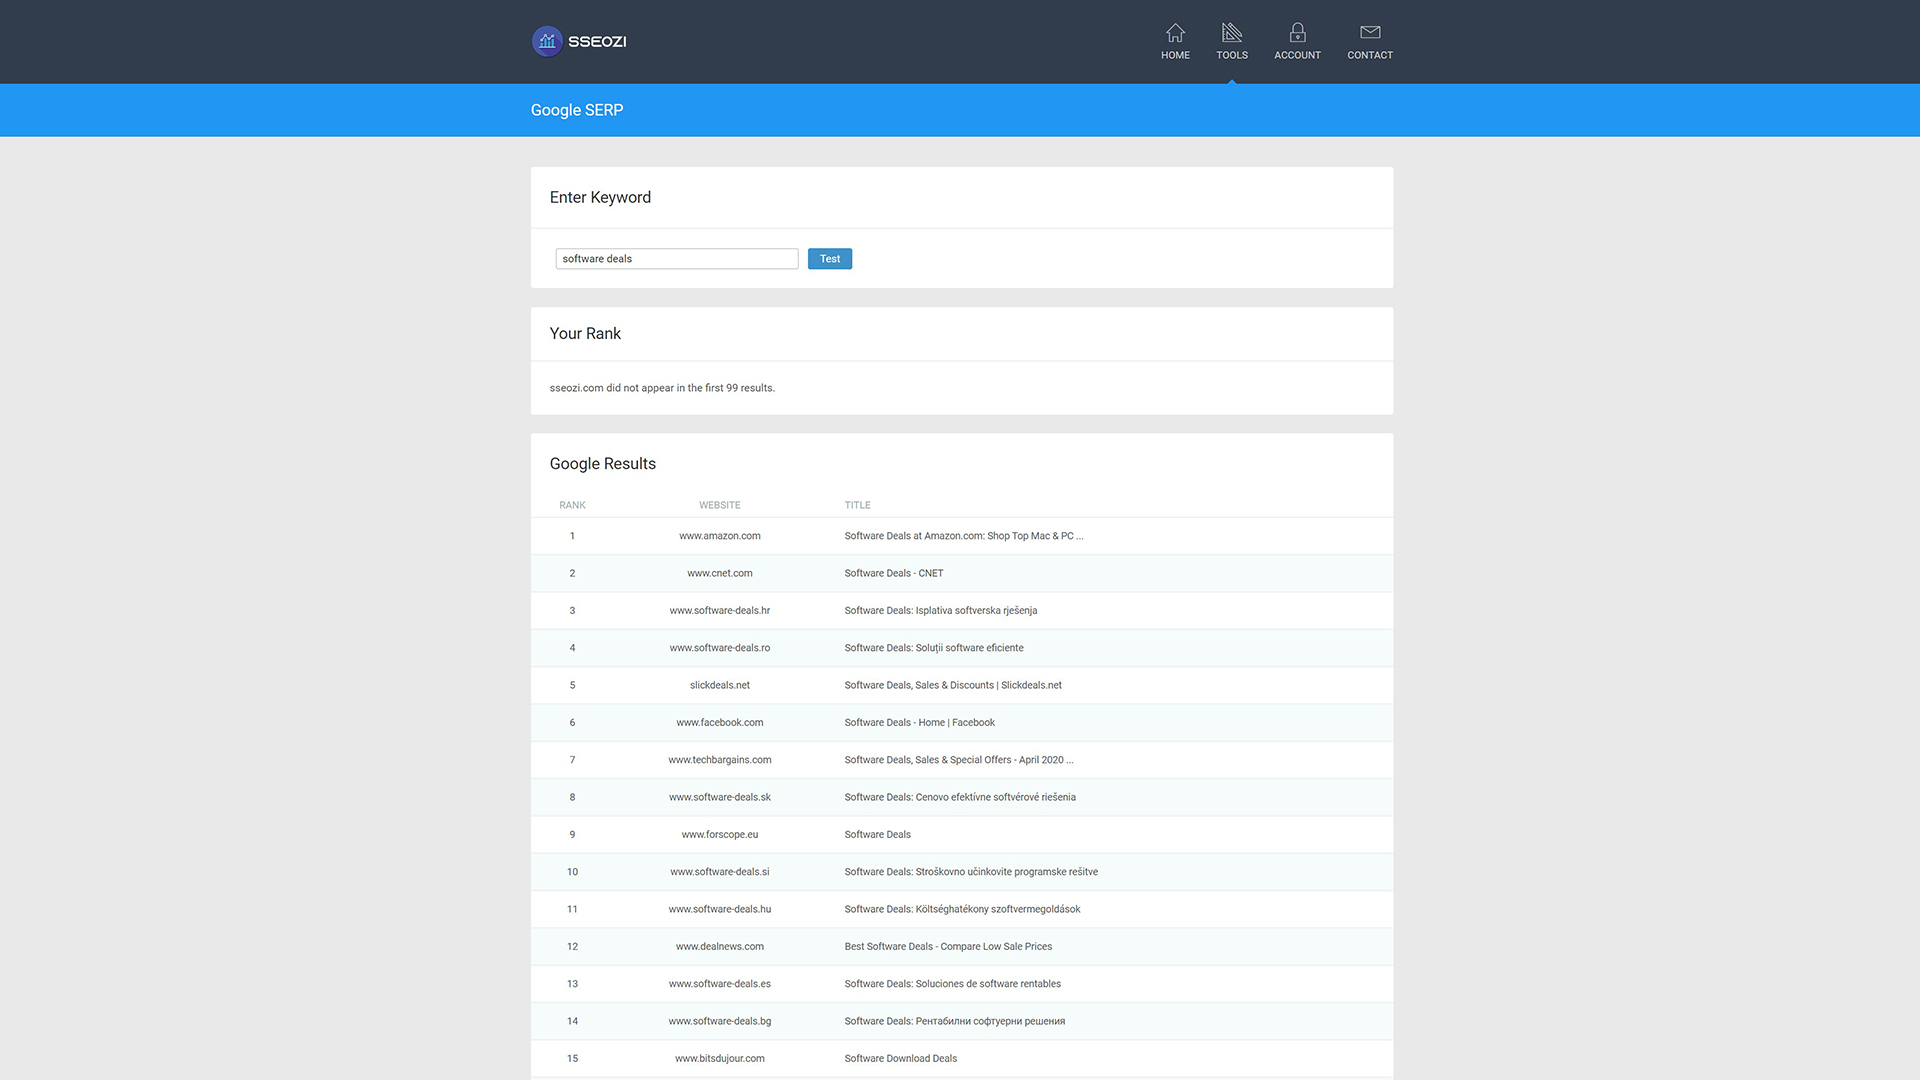Click title 'Software Deals - CNET'
The width and height of the screenshot is (1920, 1080).
tap(894, 573)
